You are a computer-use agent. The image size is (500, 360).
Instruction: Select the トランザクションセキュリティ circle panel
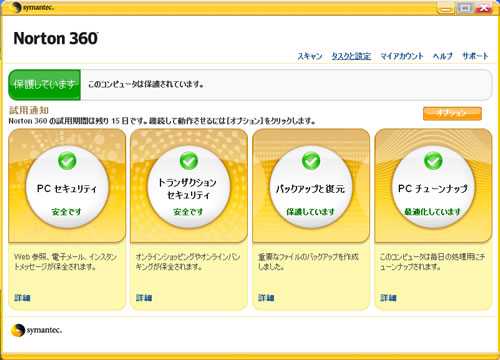coord(189,187)
